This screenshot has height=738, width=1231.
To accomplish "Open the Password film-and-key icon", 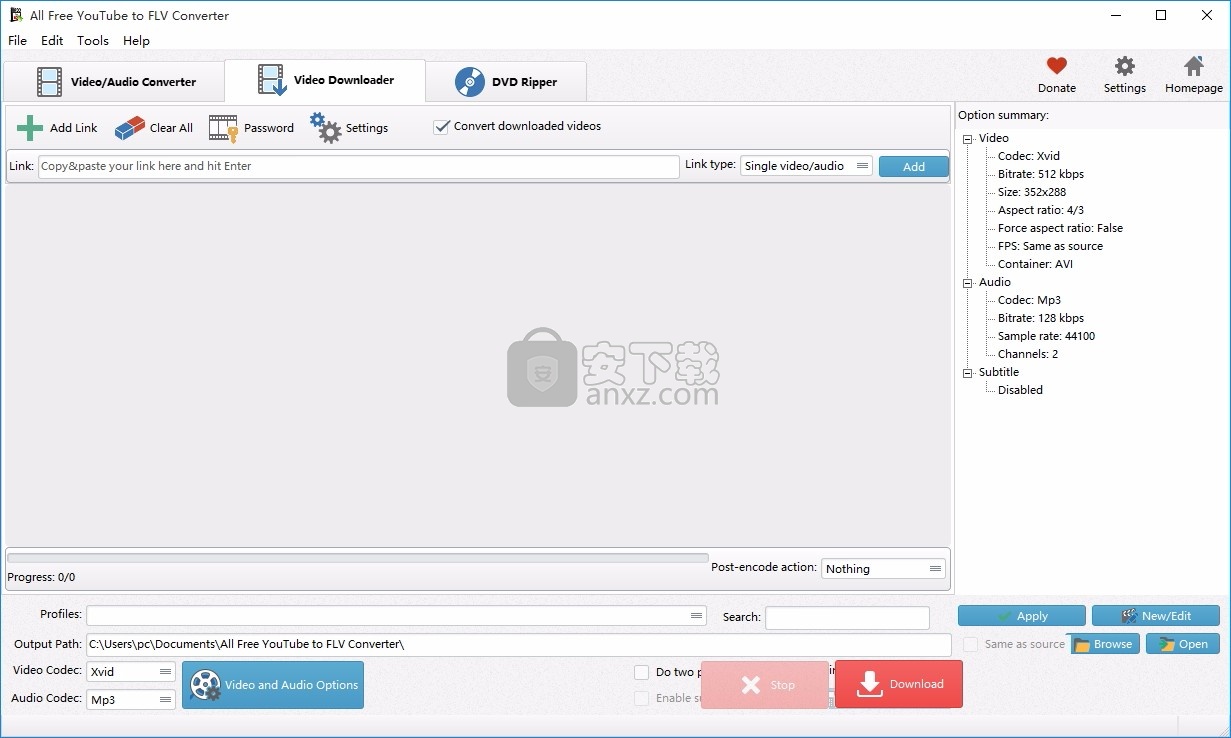I will tap(223, 128).
